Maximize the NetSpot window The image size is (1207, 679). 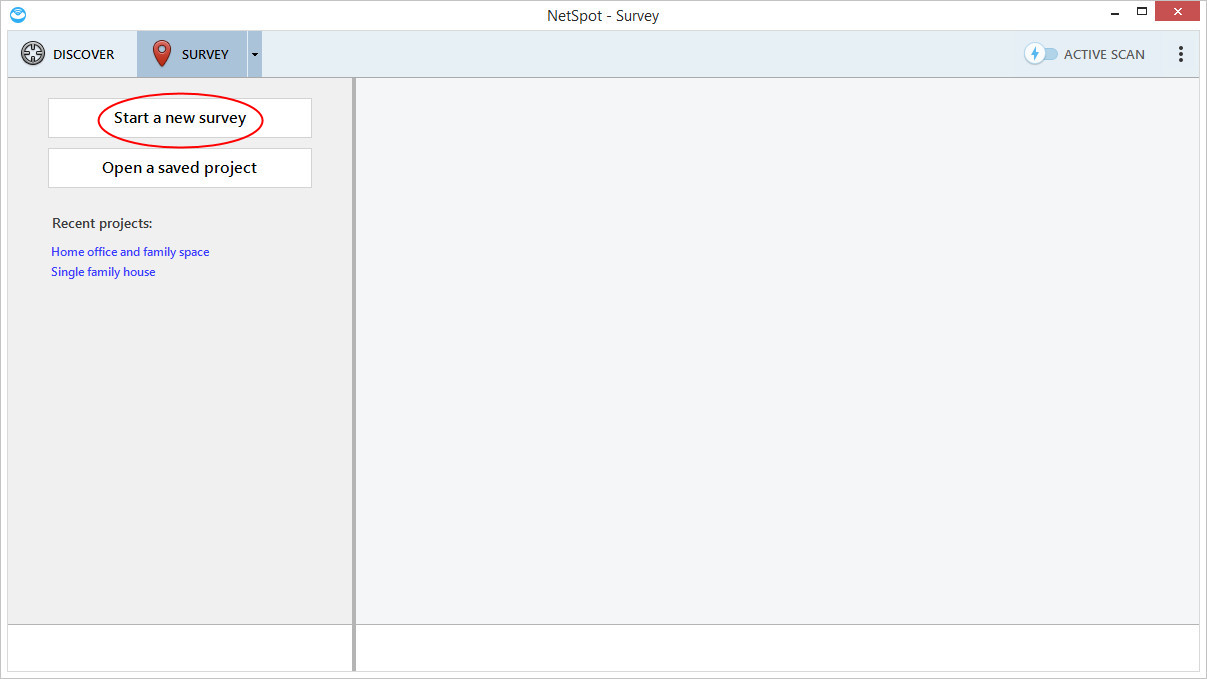point(1142,13)
